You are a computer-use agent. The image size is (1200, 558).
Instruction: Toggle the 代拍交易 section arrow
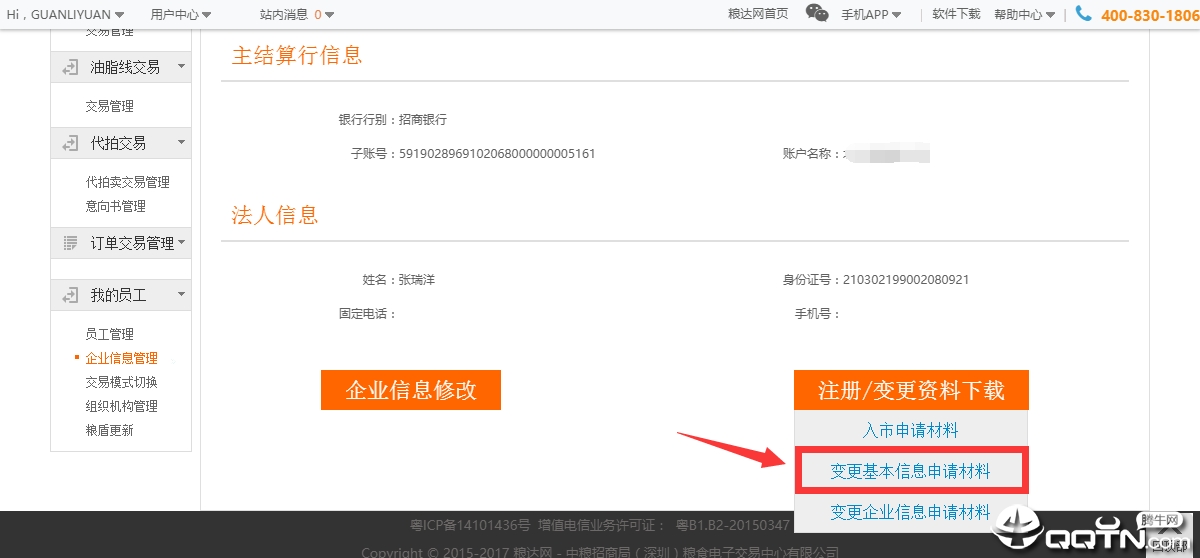[x=181, y=143]
